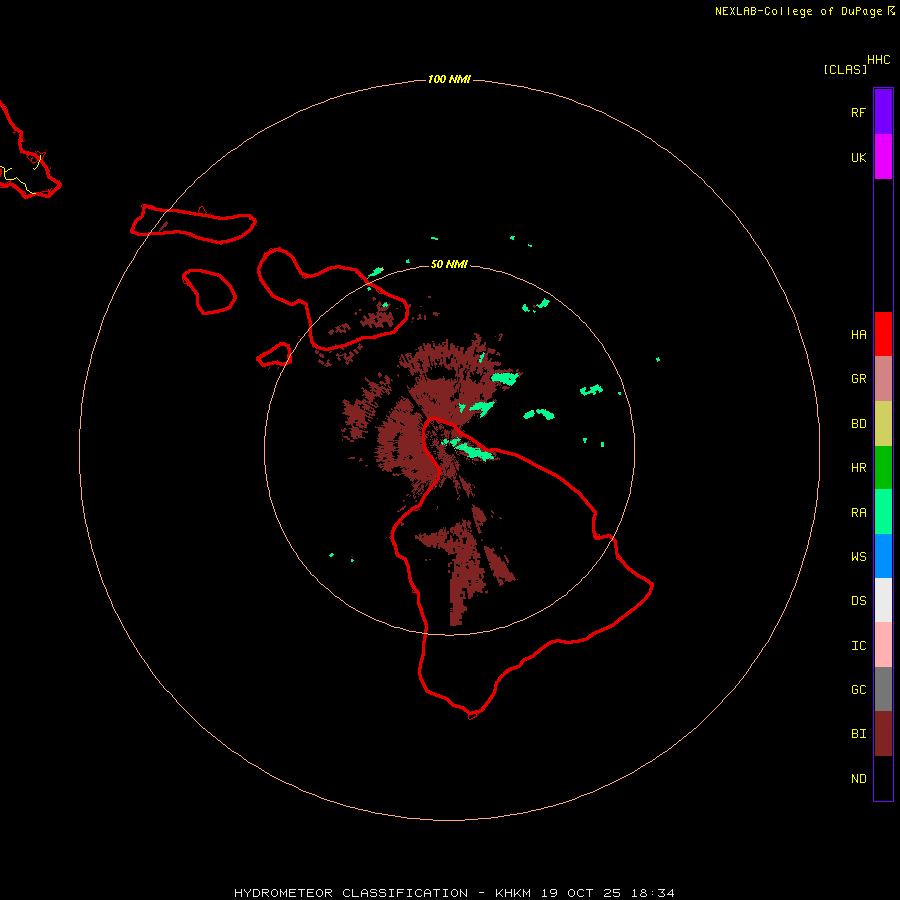Click the IC legend label
The height and width of the screenshot is (900, 900).
pyautogui.click(x=858, y=645)
